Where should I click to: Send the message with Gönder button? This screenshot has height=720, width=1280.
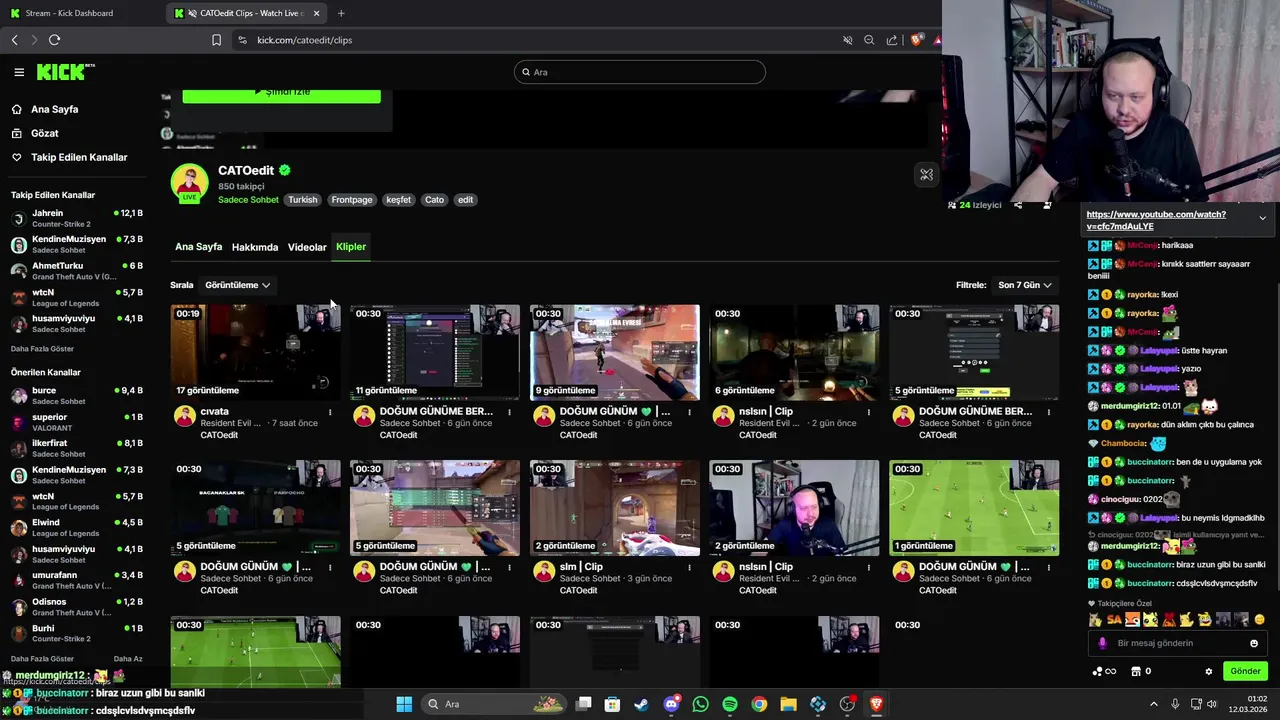point(1245,671)
